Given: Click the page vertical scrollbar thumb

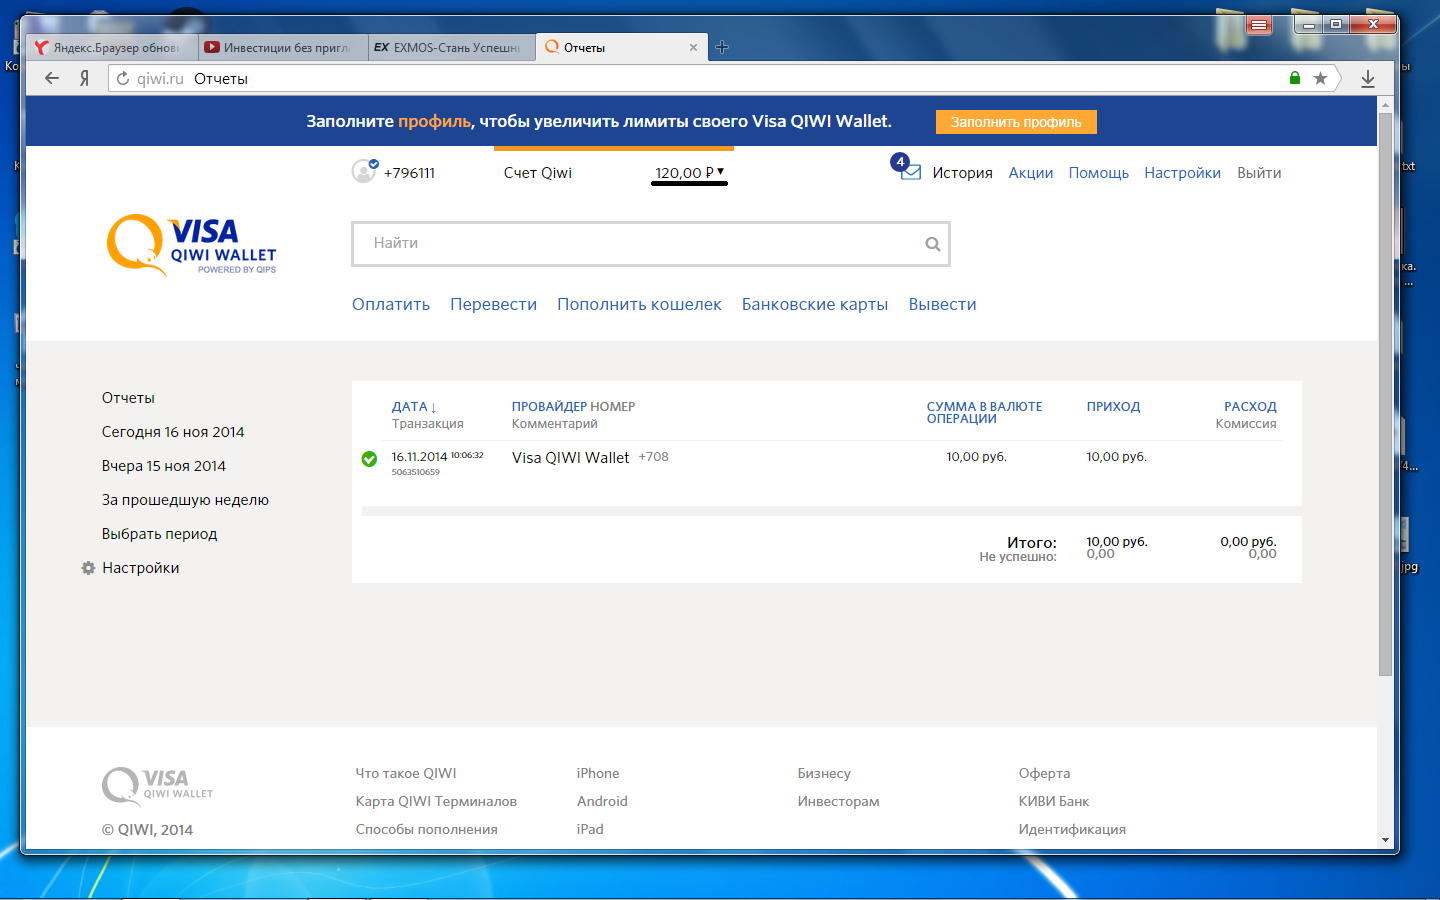Looking at the screenshot, I should (x=1385, y=395).
